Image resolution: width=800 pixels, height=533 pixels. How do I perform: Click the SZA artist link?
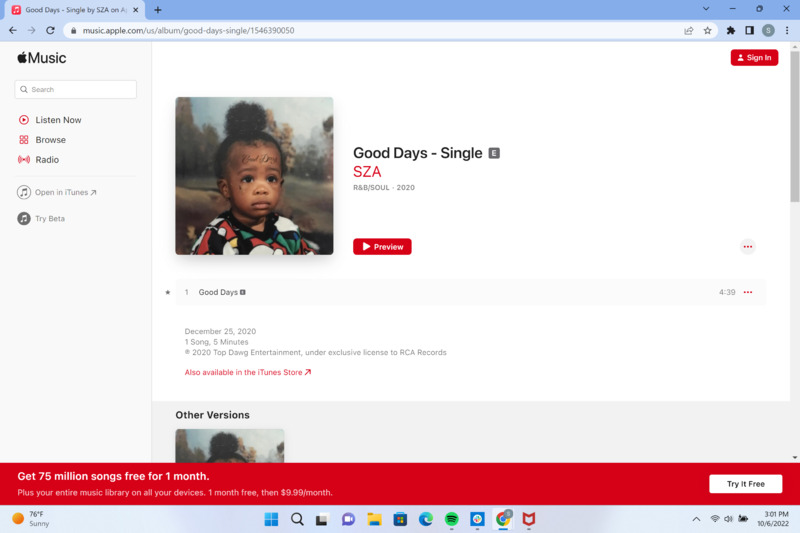click(367, 172)
